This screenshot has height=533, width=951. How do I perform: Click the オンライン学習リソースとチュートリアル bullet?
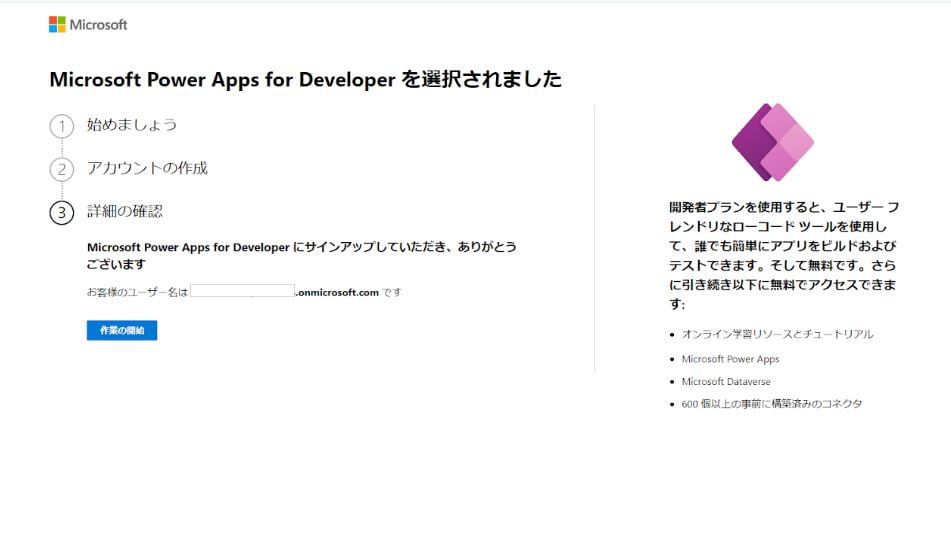tap(777, 334)
